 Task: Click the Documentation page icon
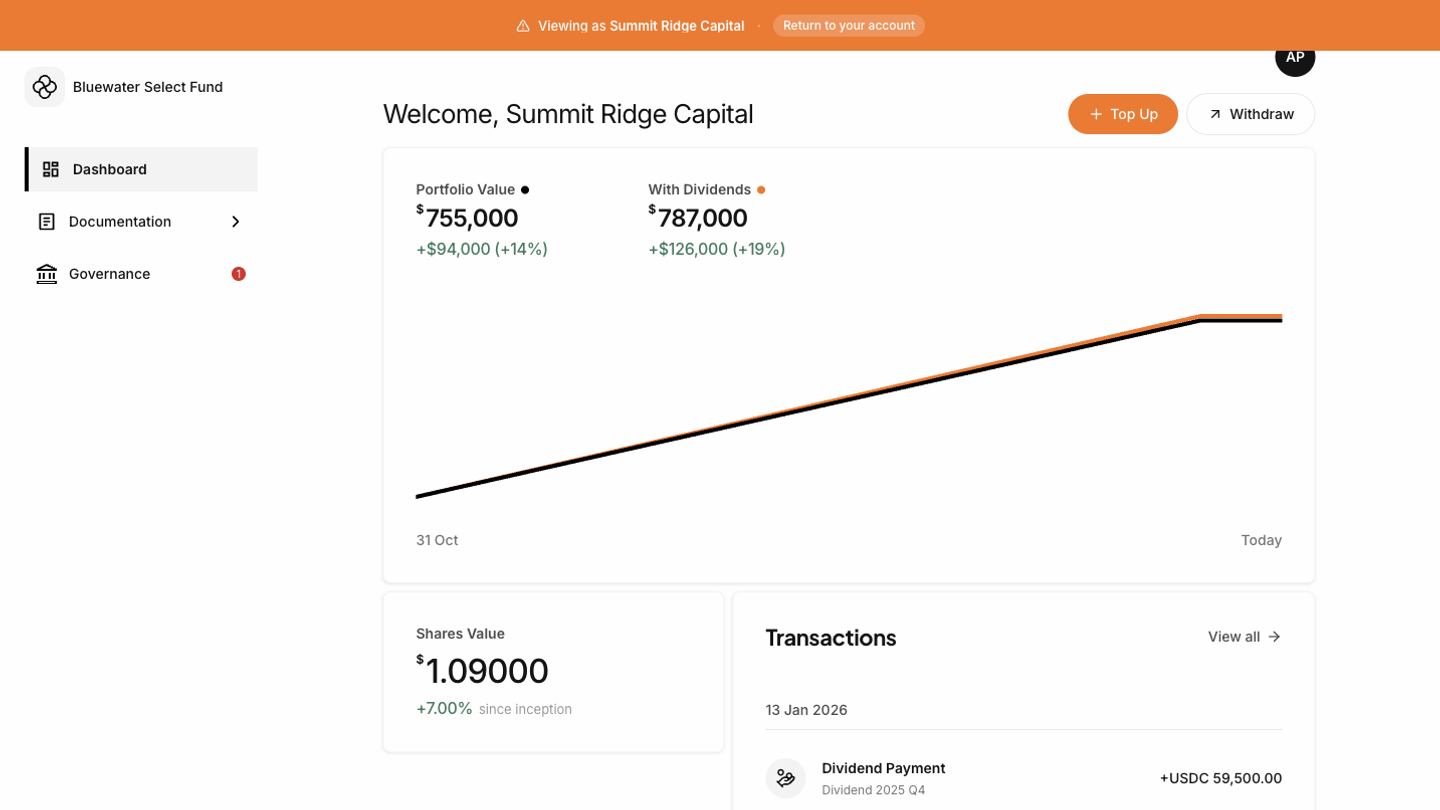47,222
